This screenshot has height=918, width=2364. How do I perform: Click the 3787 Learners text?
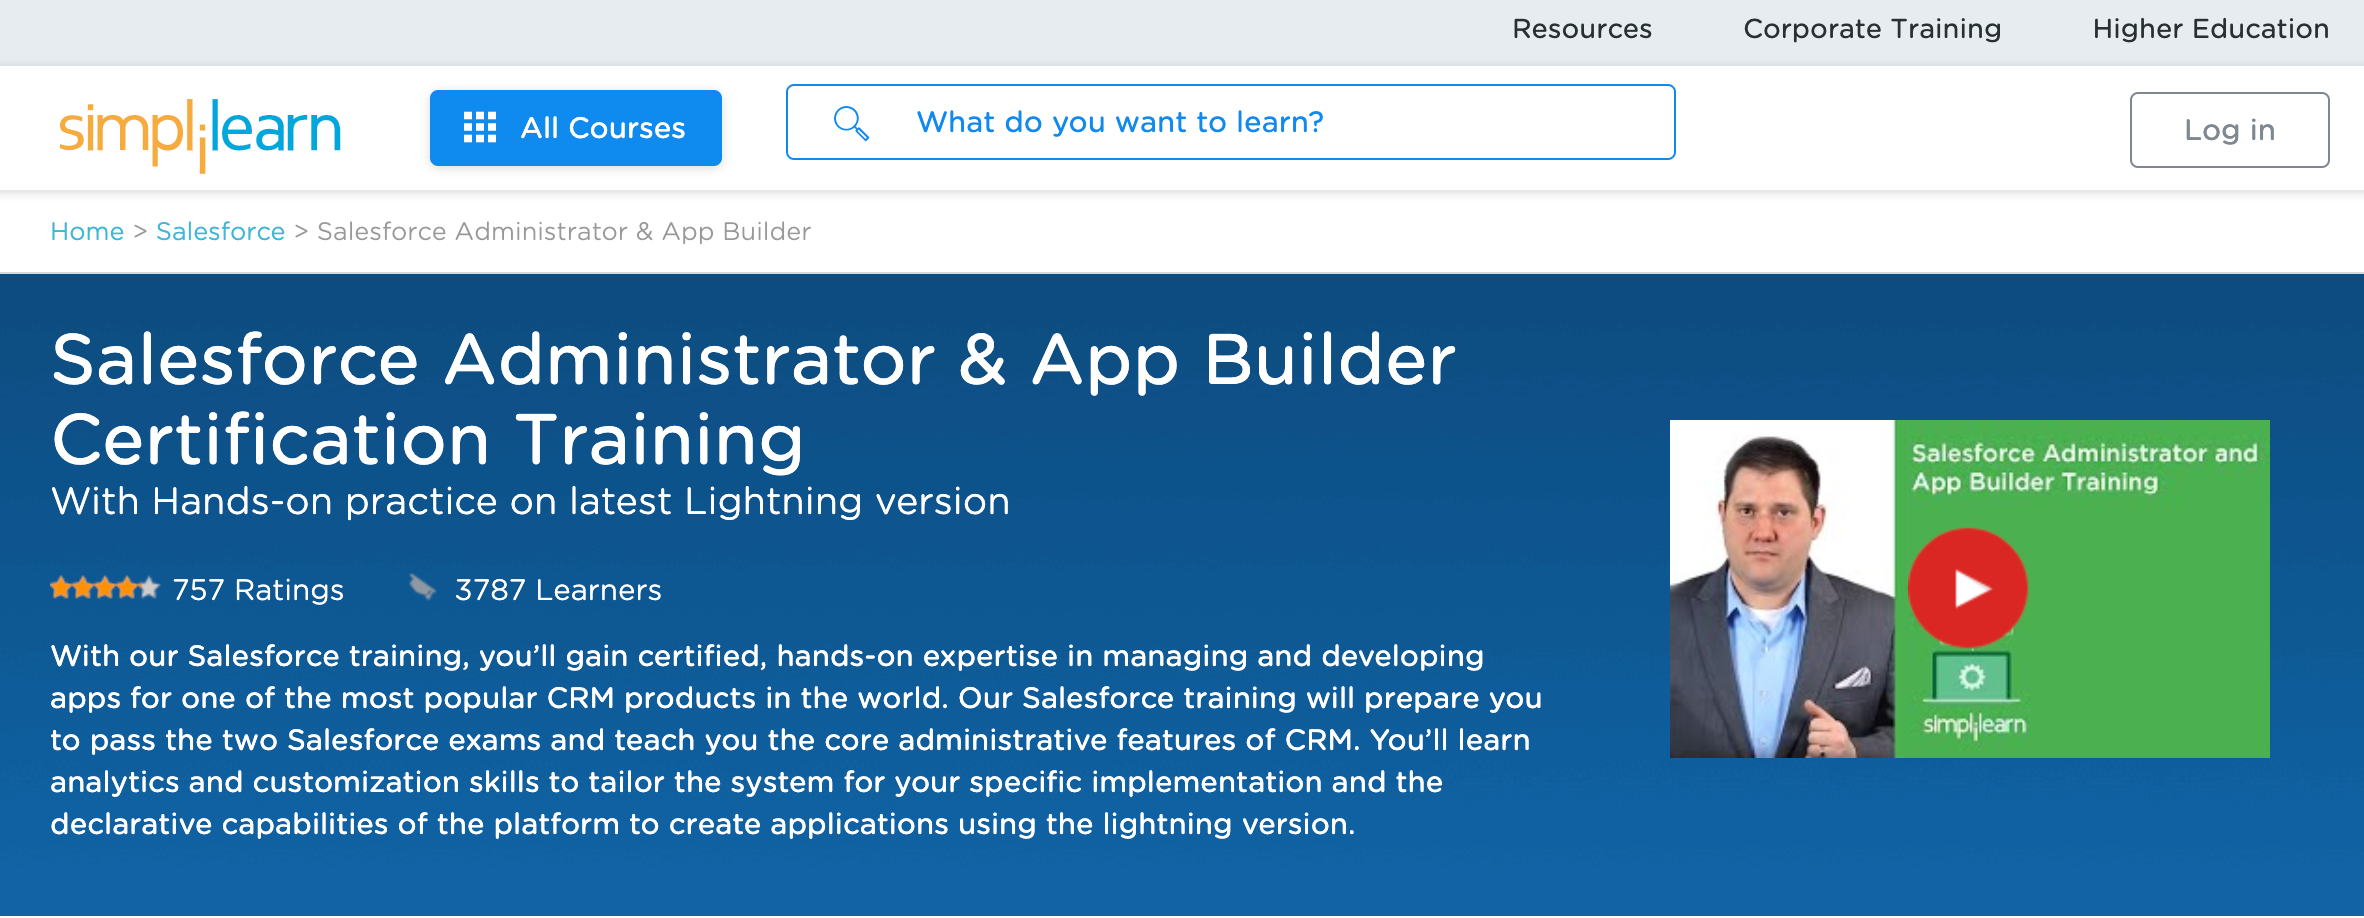(x=557, y=590)
